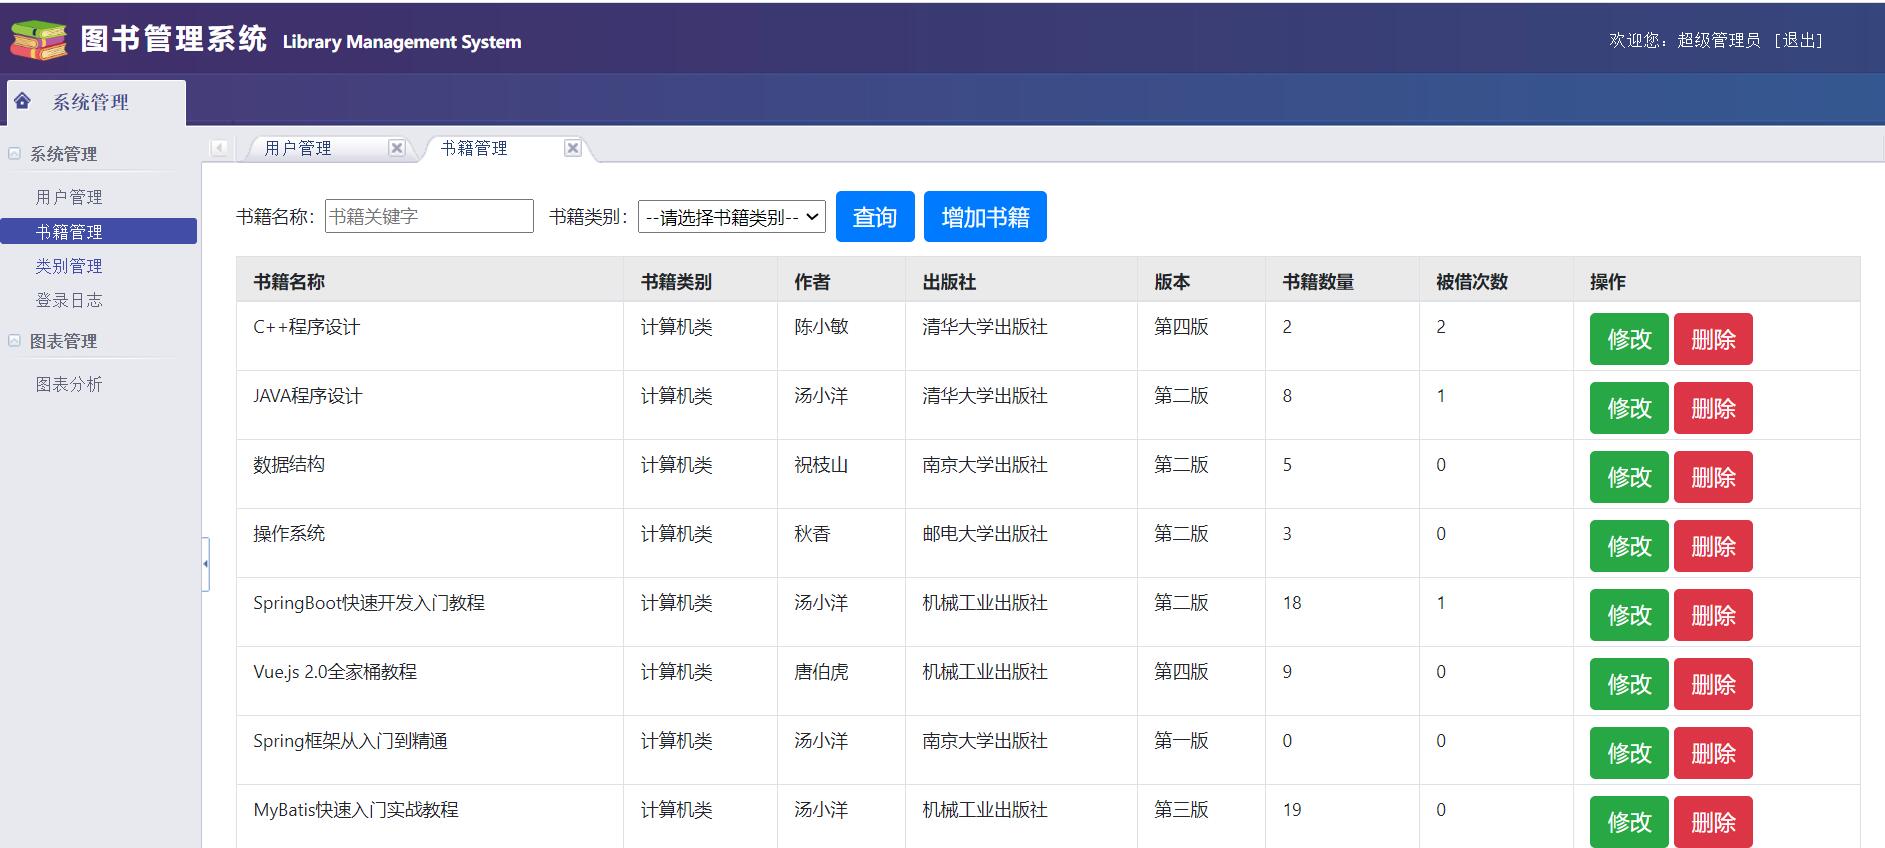Click 修改 for MyBatis快速入门实战教程

[x=1629, y=822]
